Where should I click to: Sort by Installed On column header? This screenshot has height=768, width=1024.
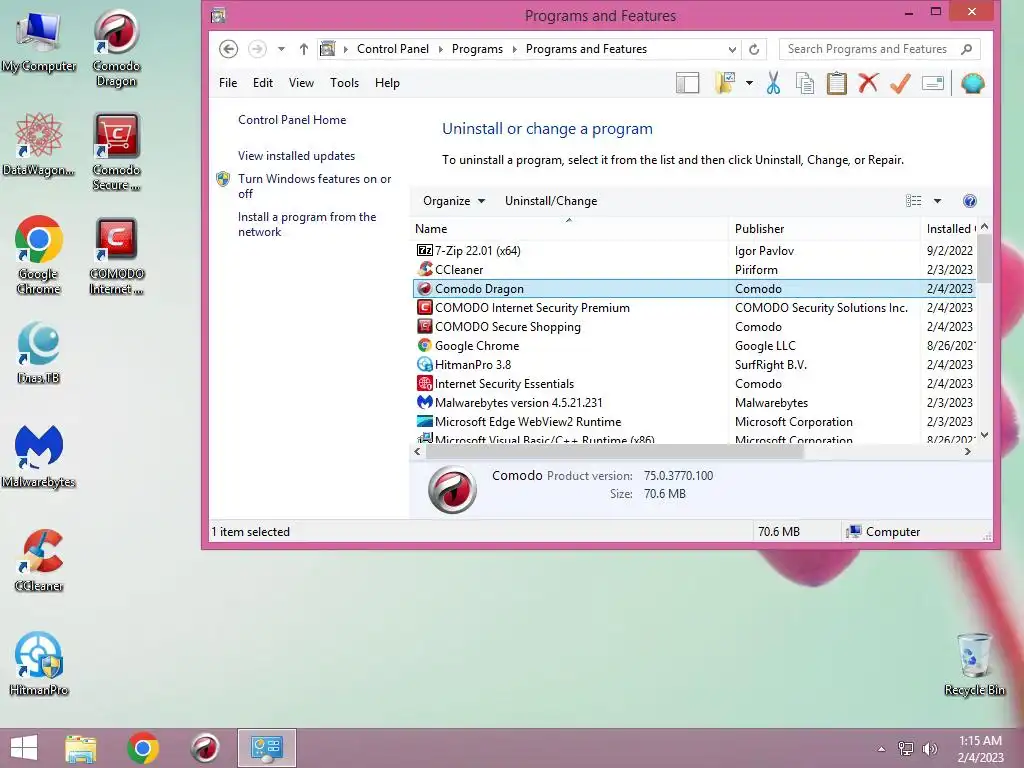pos(948,229)
